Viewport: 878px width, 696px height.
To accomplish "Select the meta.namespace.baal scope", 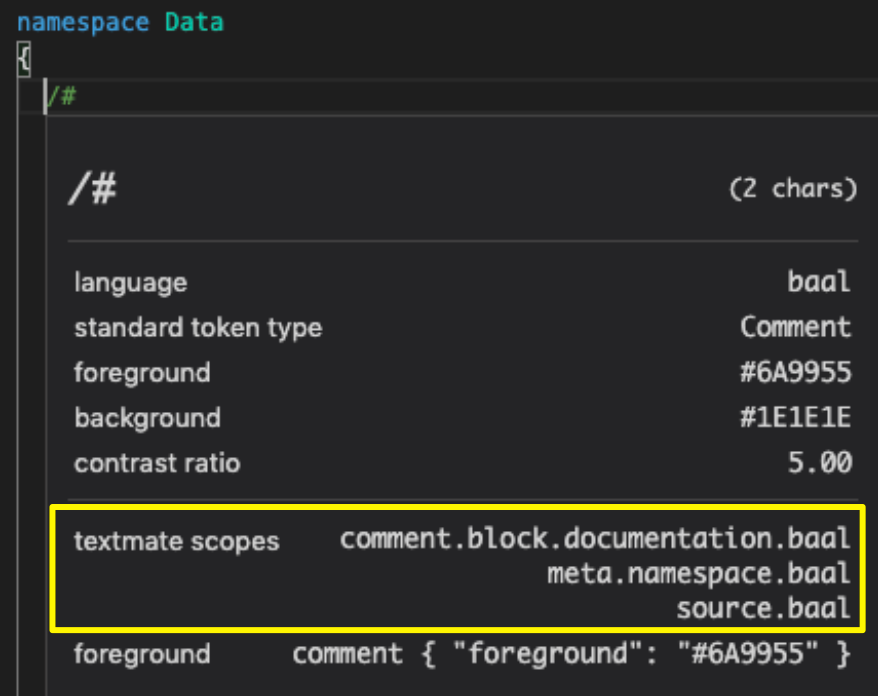I will 698,574.
